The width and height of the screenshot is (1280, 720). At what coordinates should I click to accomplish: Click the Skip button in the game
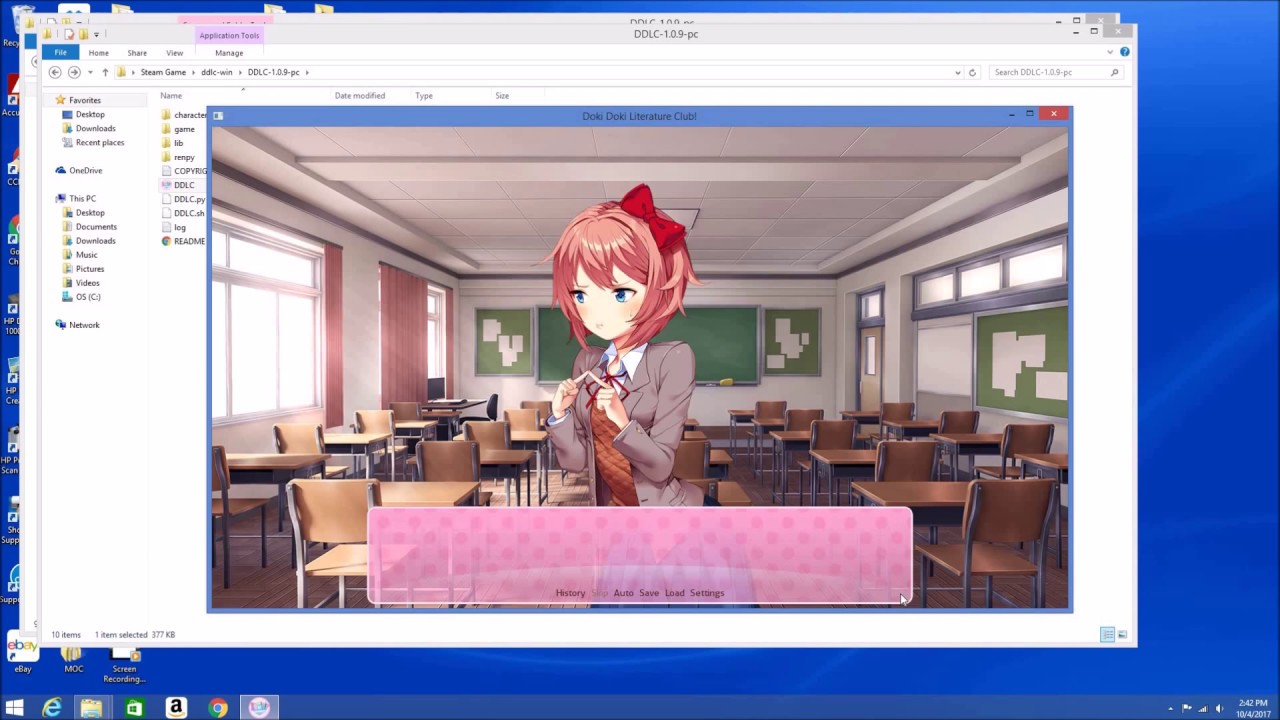(599, 593)
